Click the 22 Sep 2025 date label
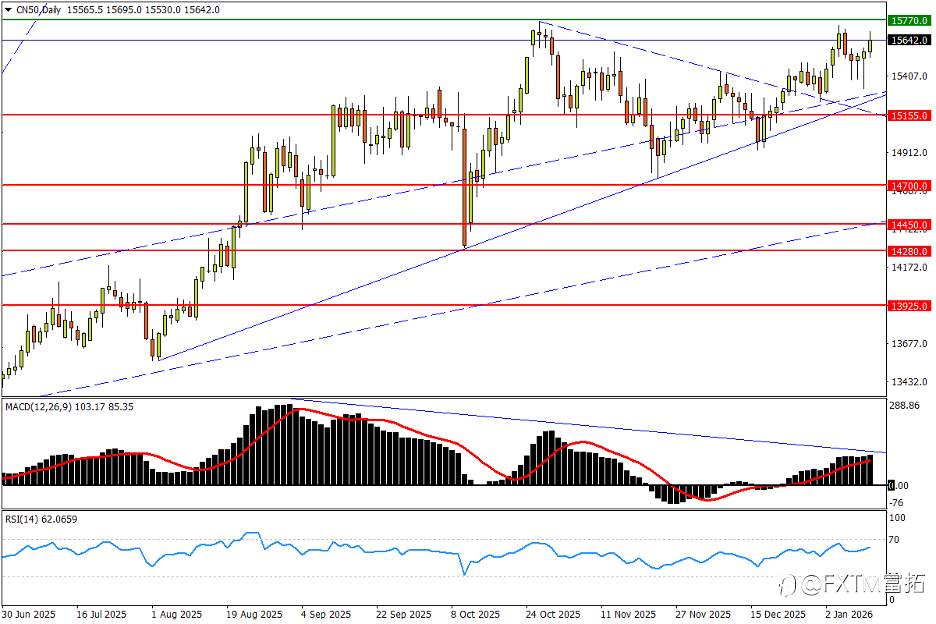Viewport: 936px width, 624px height. 404,614
